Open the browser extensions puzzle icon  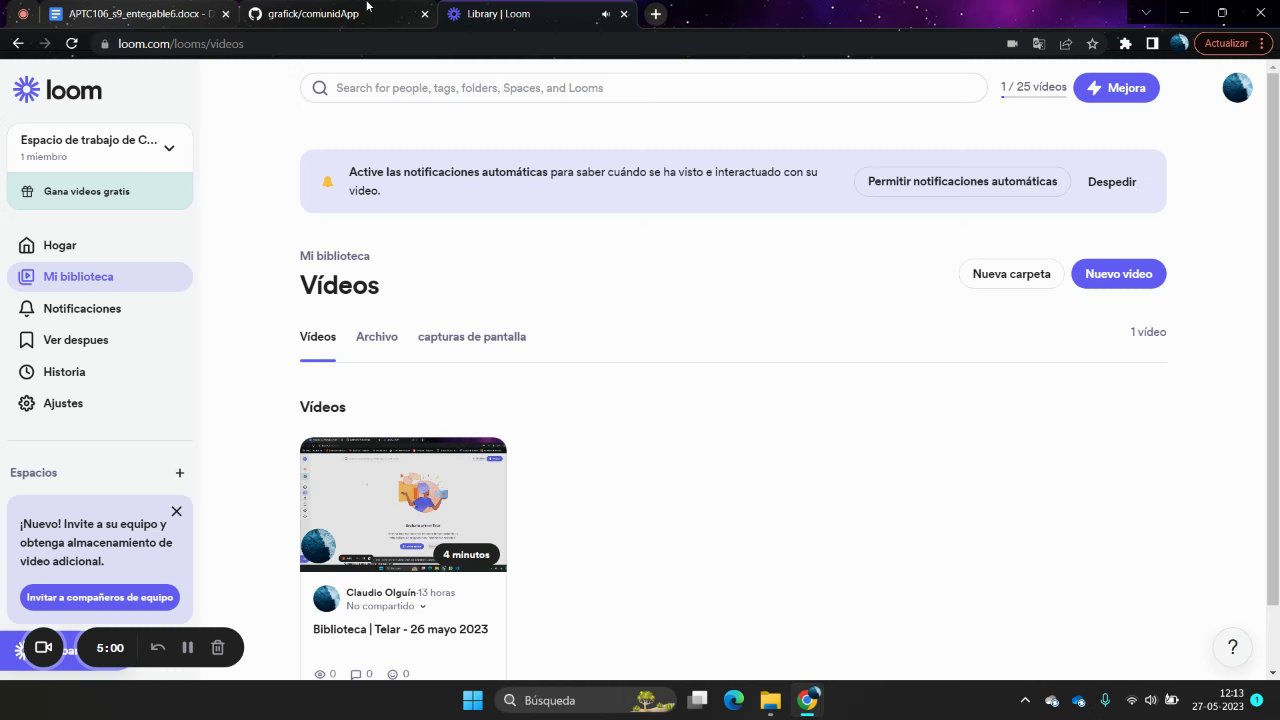click(x=1125, y=44)
